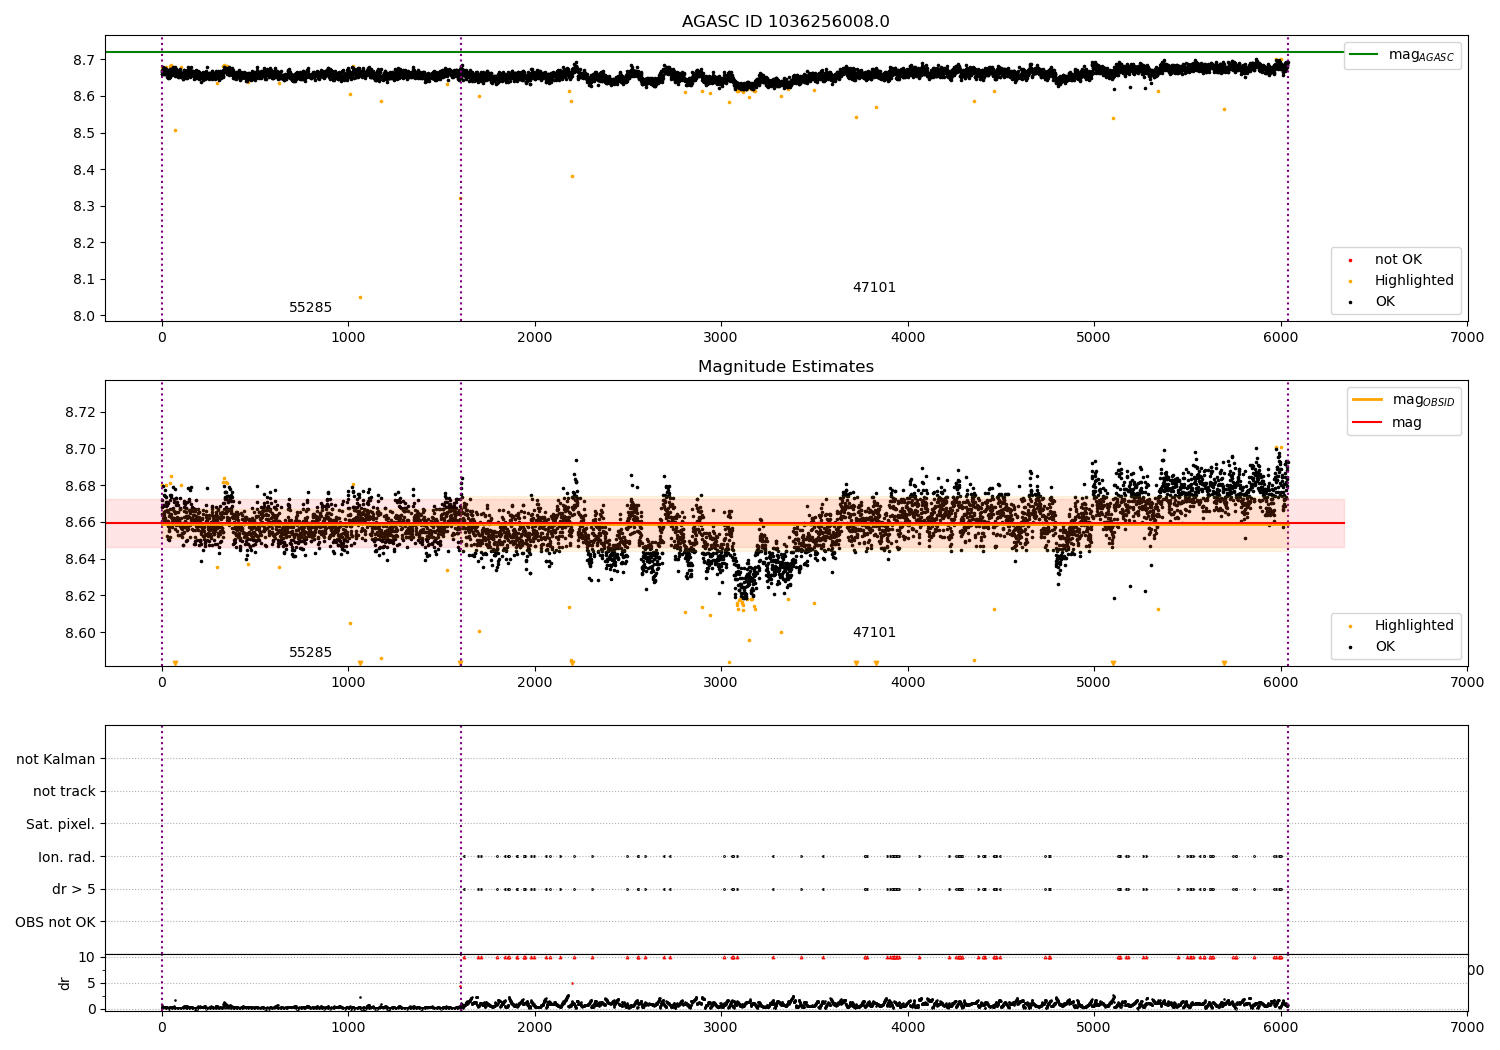This screenshot has height=1050, width=1500.
Task: Click label 47101 in the Magnitude Estimates plot
Action: click(874, 633)
